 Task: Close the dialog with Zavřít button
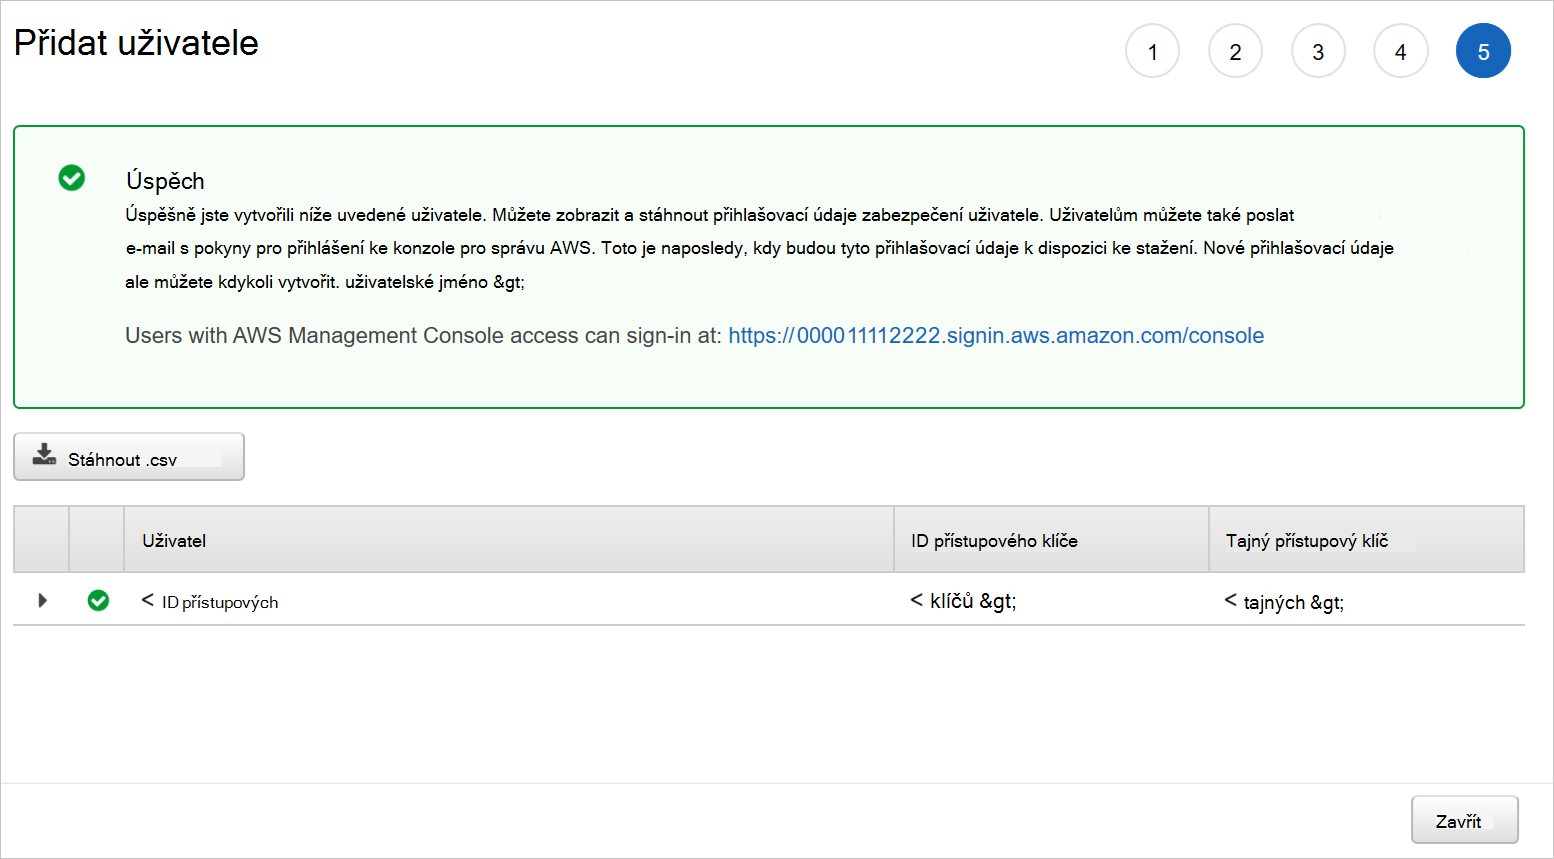pyautogui.click(x=1464, y=820)
